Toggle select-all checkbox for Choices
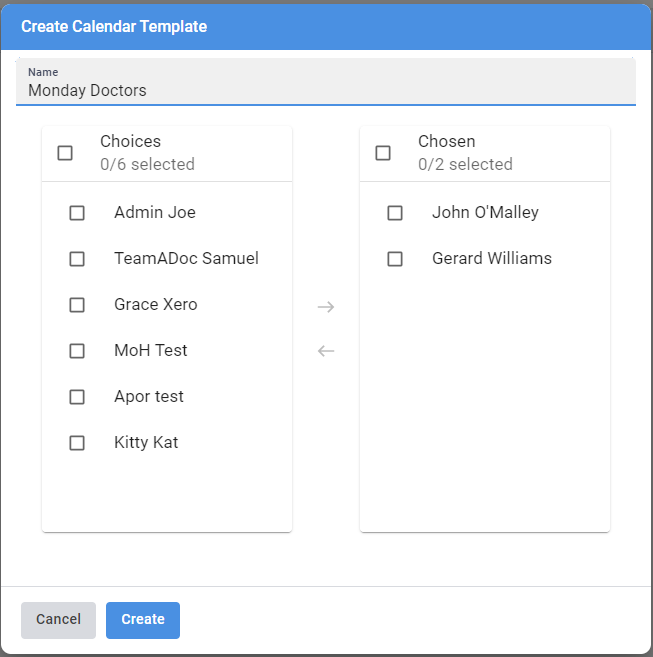 [65, 153]
